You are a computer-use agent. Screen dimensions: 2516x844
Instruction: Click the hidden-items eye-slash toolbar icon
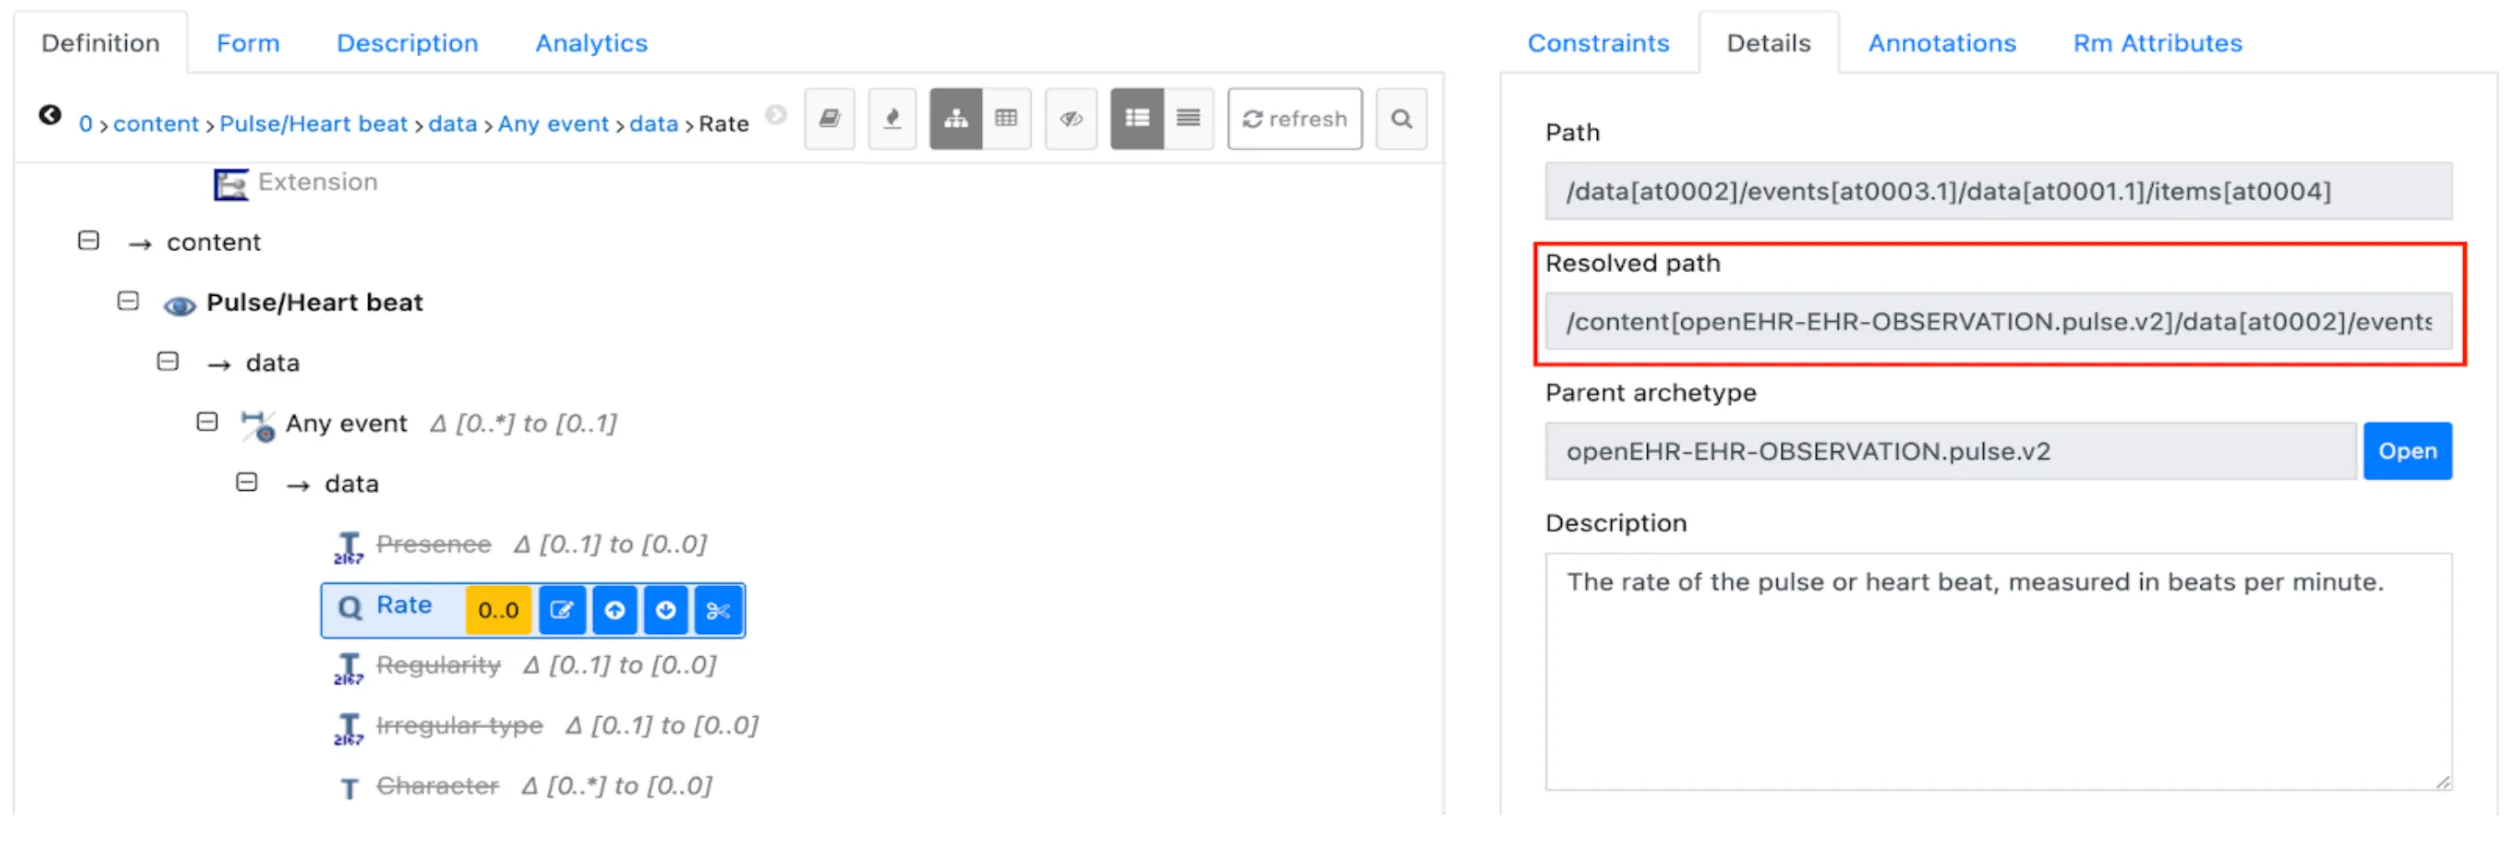coord(1070,118)
